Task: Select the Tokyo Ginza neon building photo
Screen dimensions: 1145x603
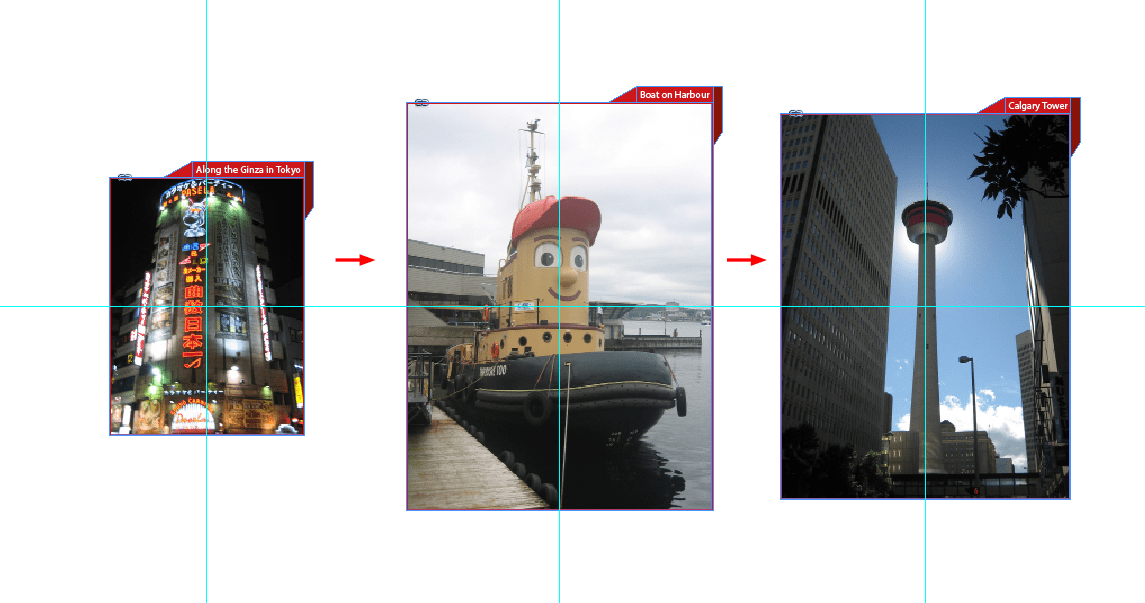Action: coord(207,306)
